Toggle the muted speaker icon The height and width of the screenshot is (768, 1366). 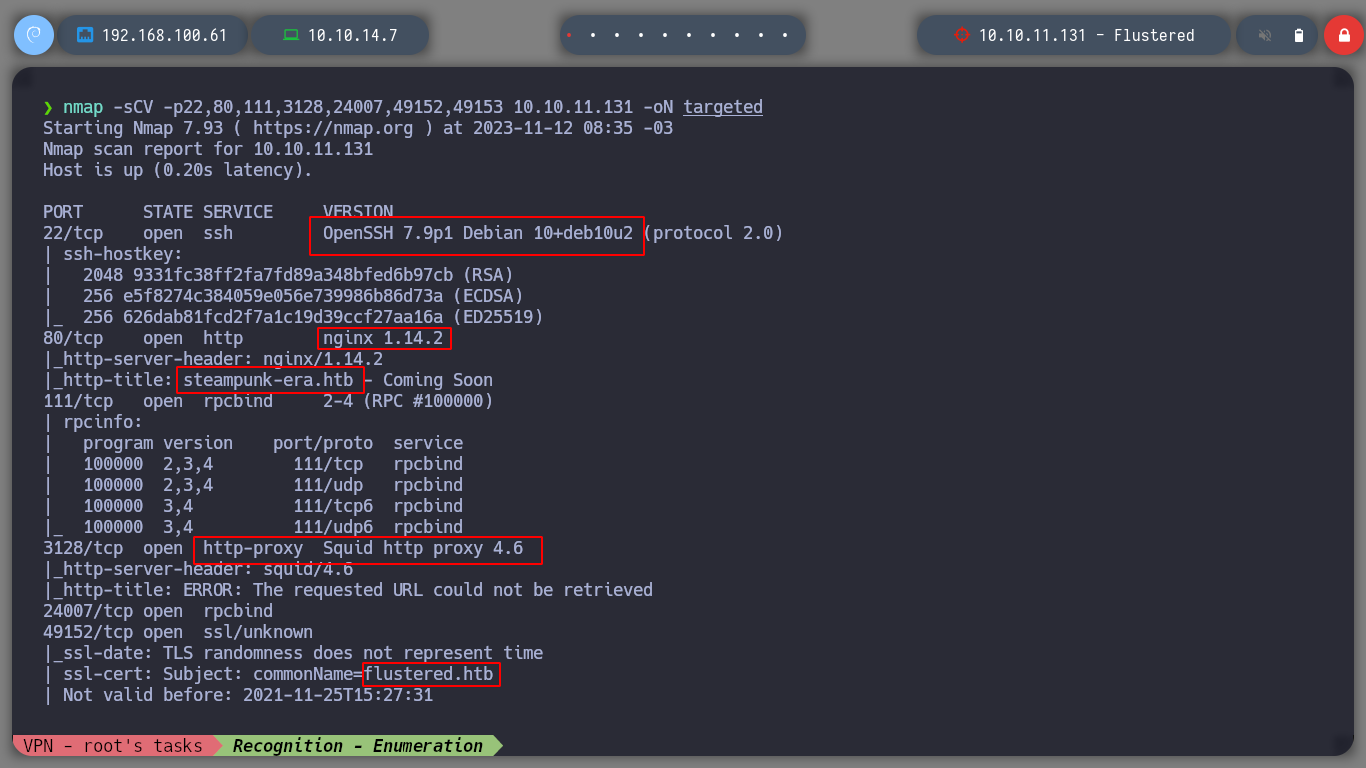point(1265,35)
